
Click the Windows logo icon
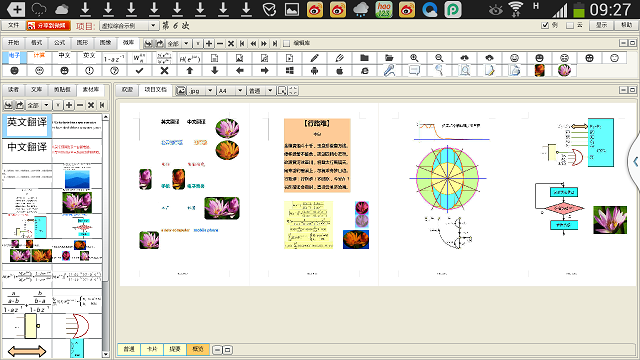[289, 71]
